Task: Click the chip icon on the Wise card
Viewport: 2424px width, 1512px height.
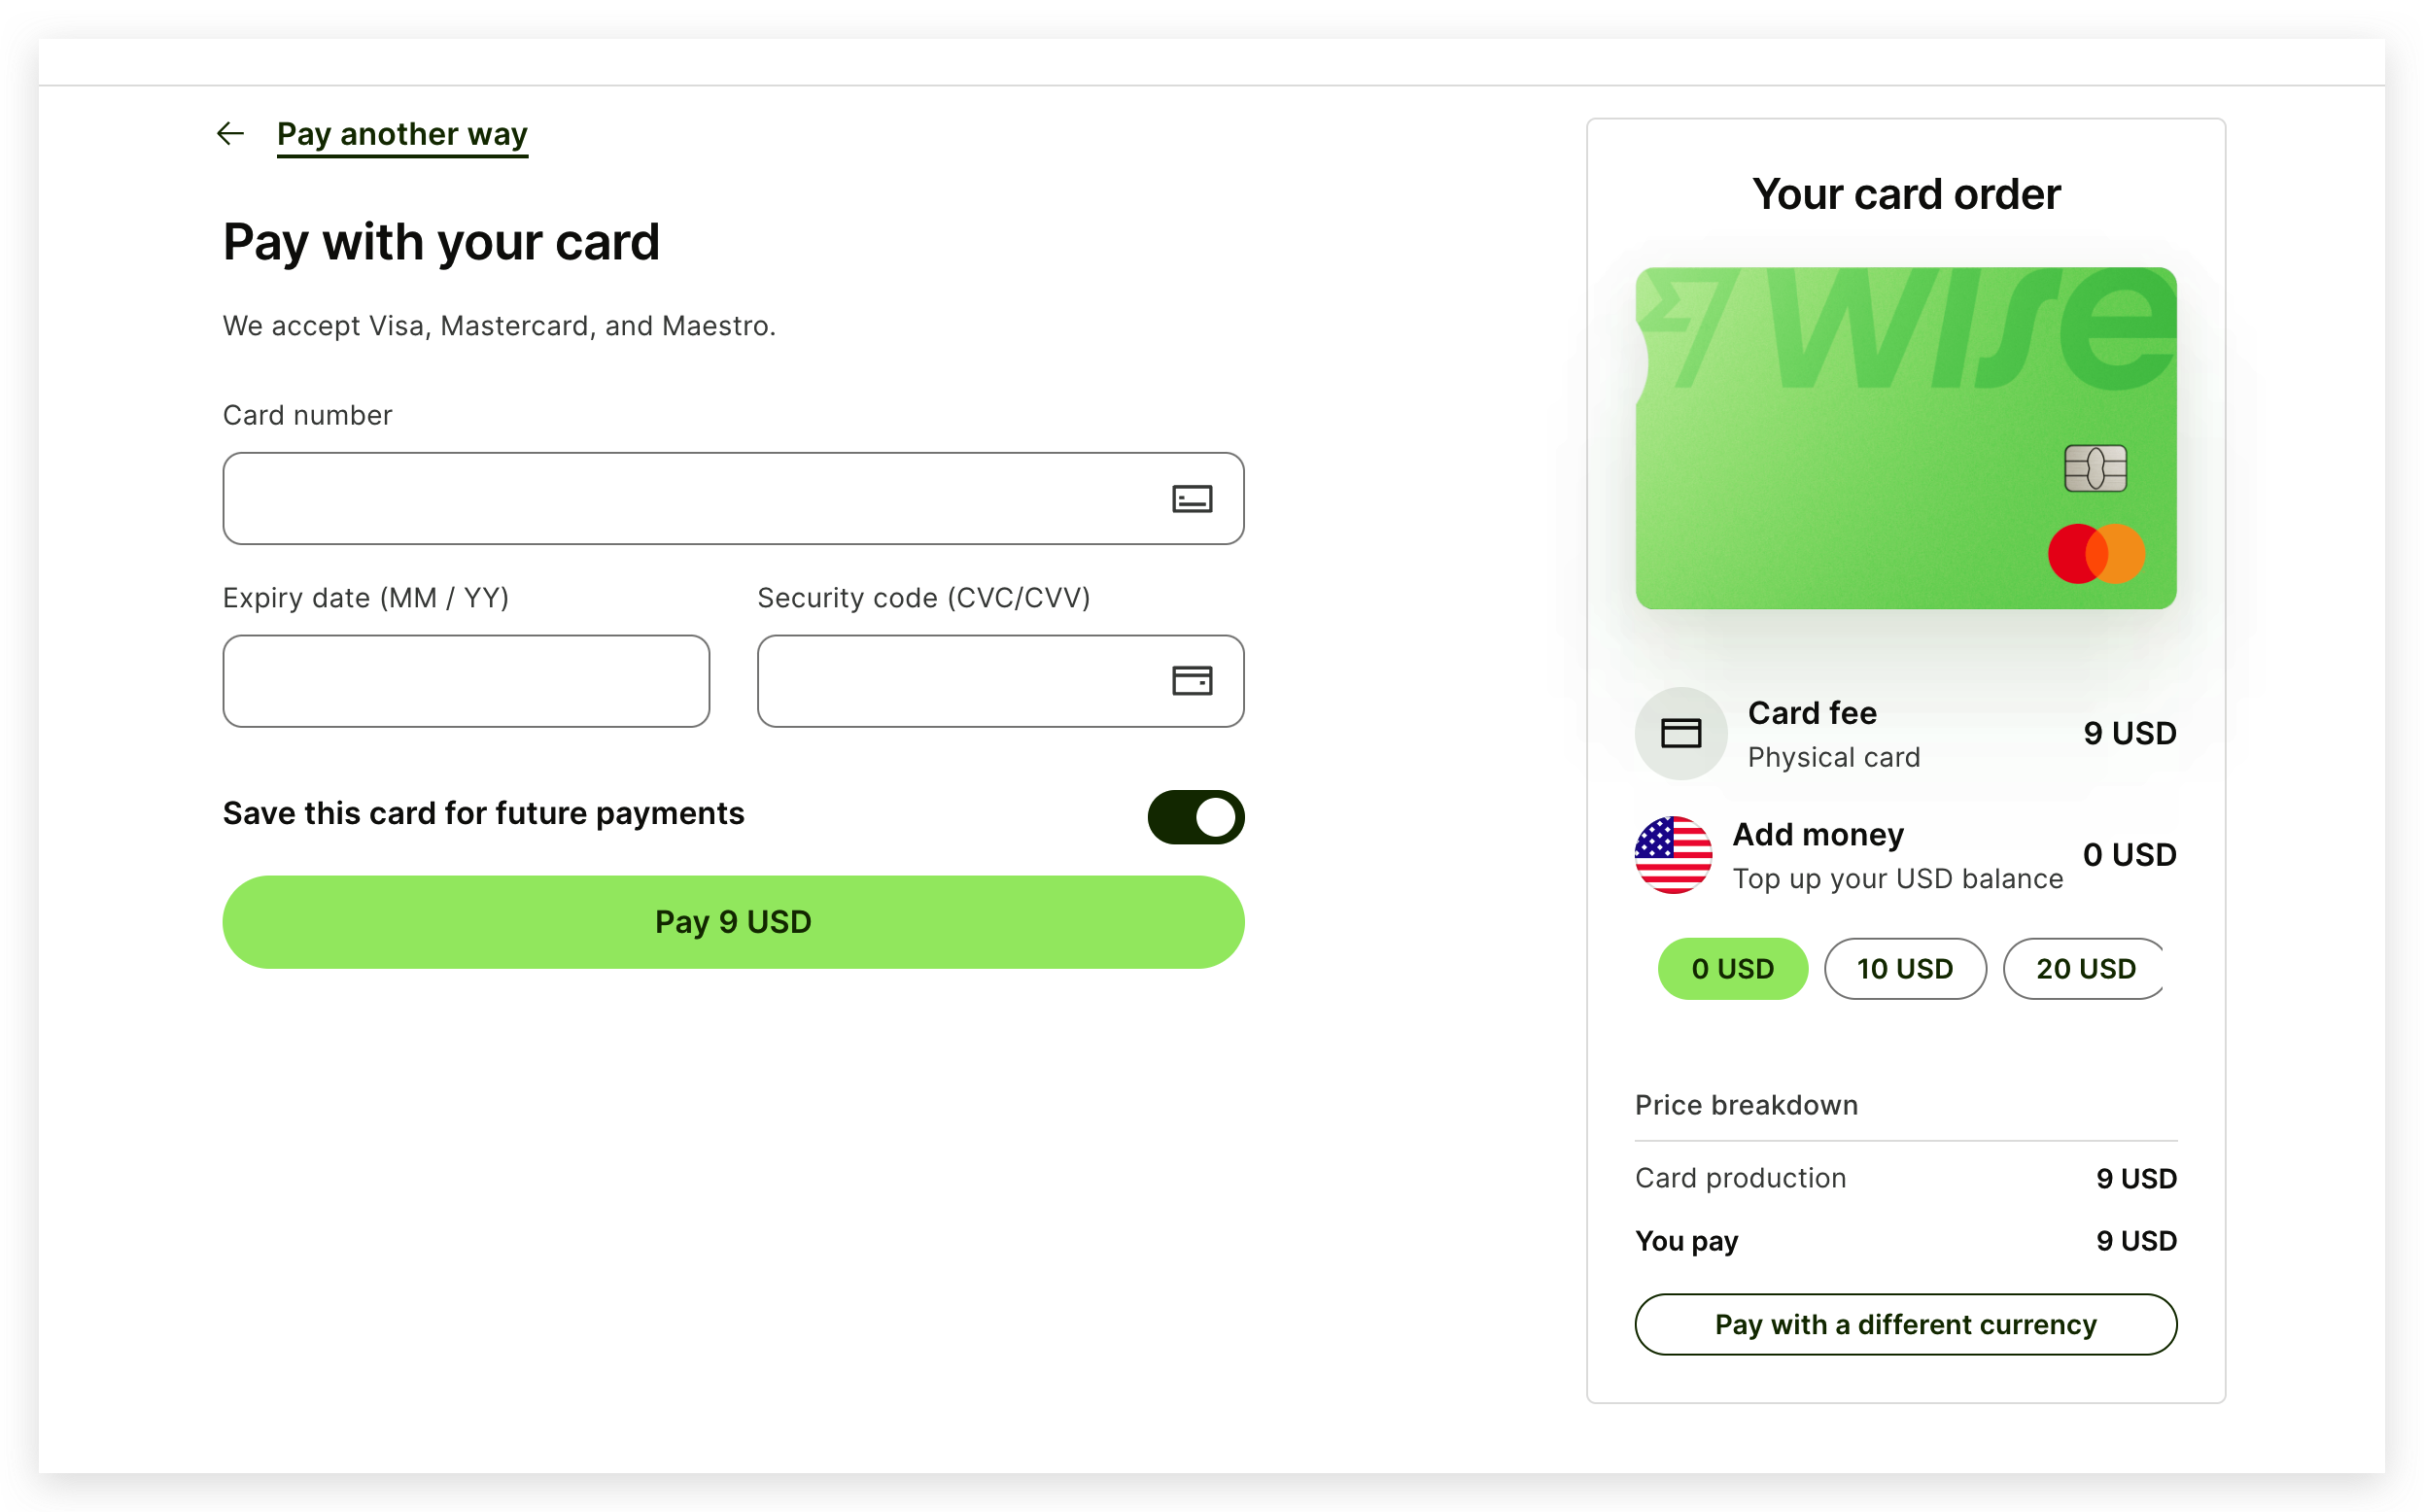Action: (x=2095, y=468)
